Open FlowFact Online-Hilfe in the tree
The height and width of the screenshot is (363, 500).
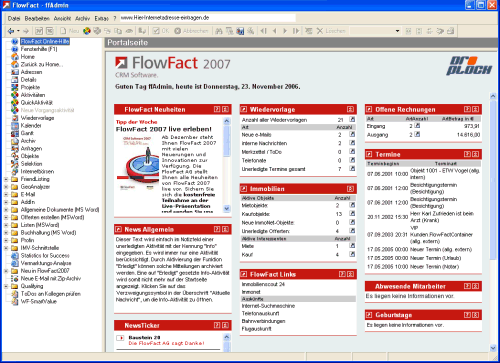click(x=45, y=41)
